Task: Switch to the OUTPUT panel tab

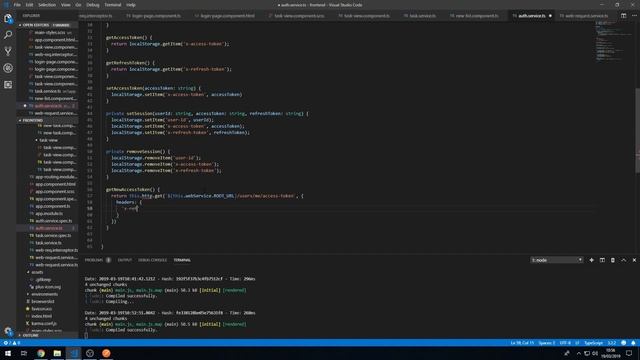Action: pos(124,260)
